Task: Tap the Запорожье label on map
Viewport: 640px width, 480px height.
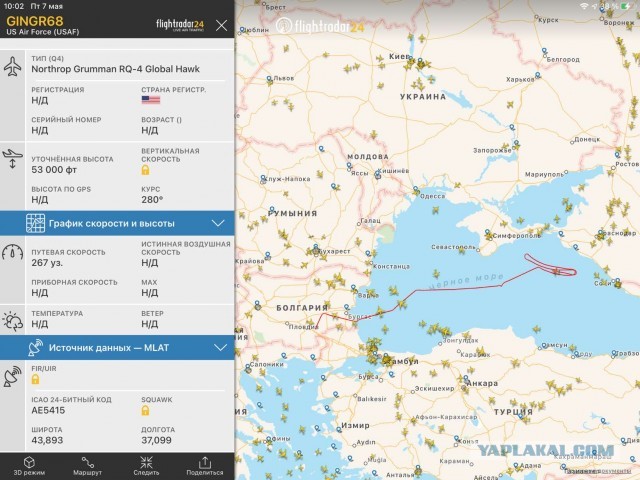Action: [x=492, y=151]
